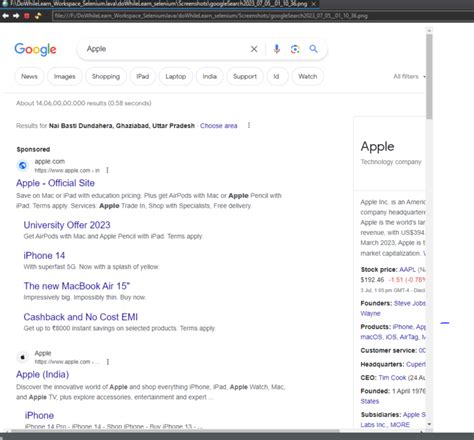Expand the All filters dropdown
Image resolution: width=474 pixels, height=440 pixels.
(x=409, y=76)
